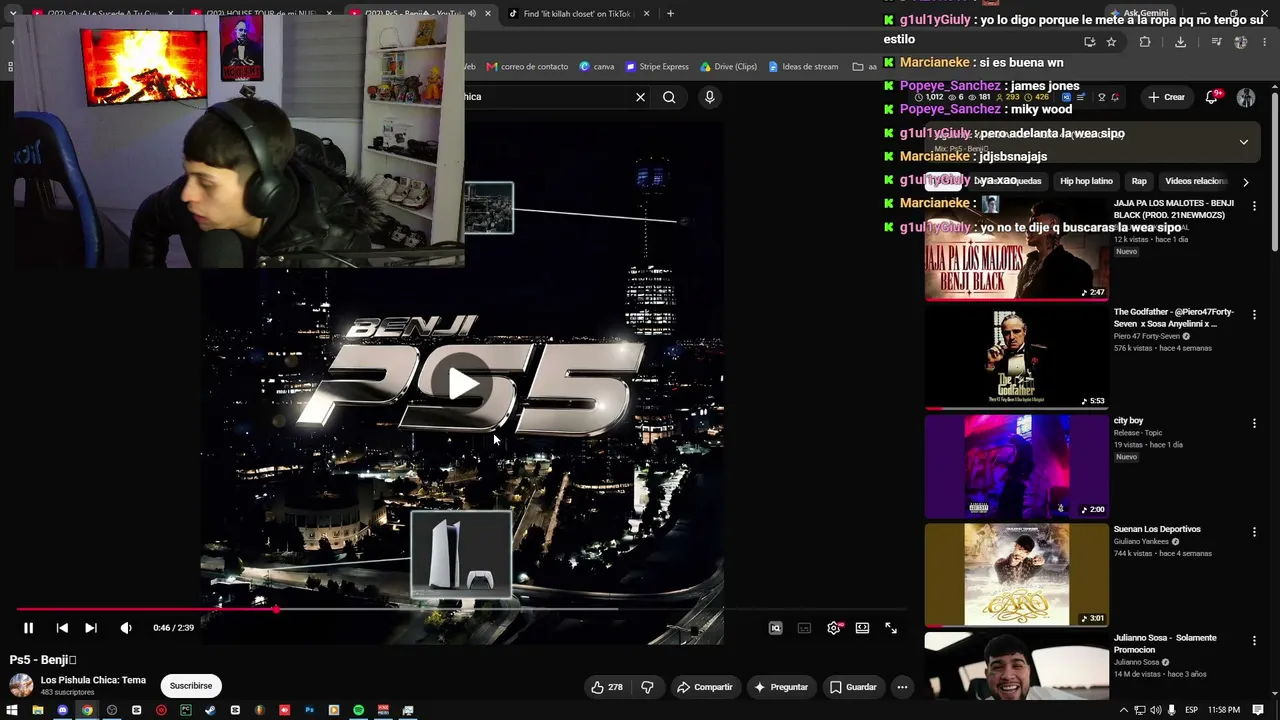
Task: Open more actions menu below the video
Action: pos(902,687)
